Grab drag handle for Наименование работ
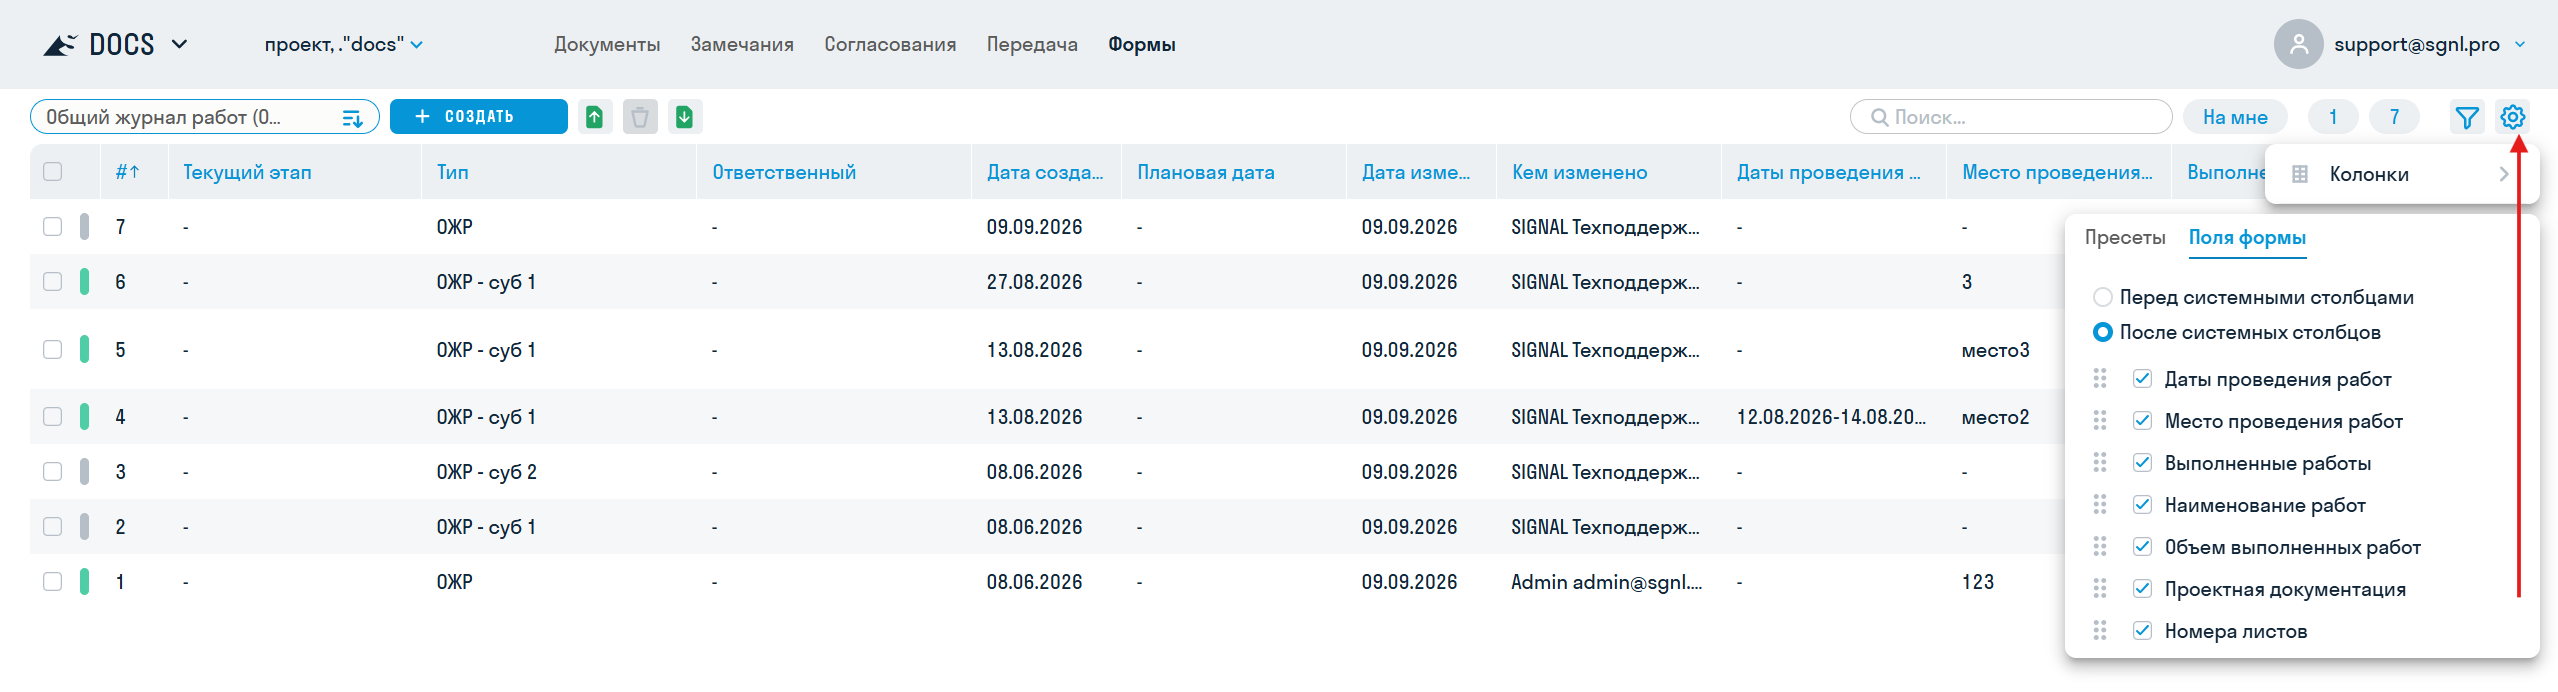This screenshot has height=692, width=2558. 2100,505
